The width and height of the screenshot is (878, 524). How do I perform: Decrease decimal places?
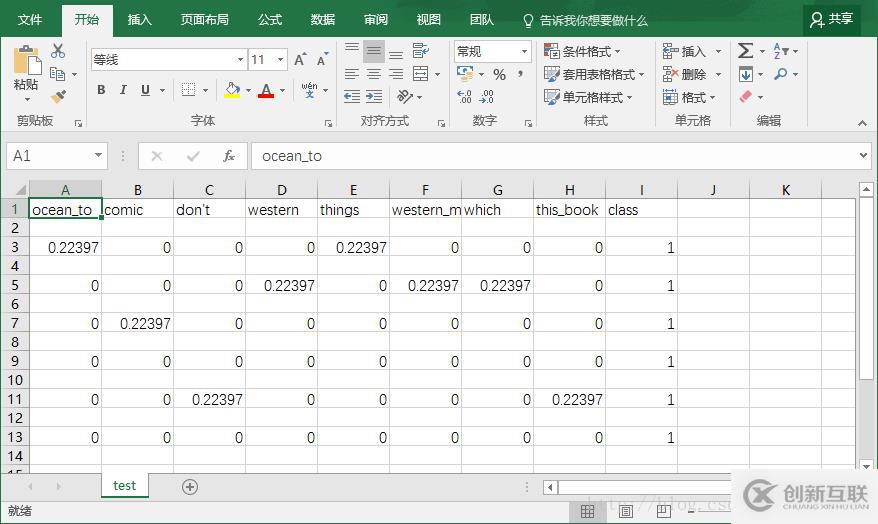(487, 97)
